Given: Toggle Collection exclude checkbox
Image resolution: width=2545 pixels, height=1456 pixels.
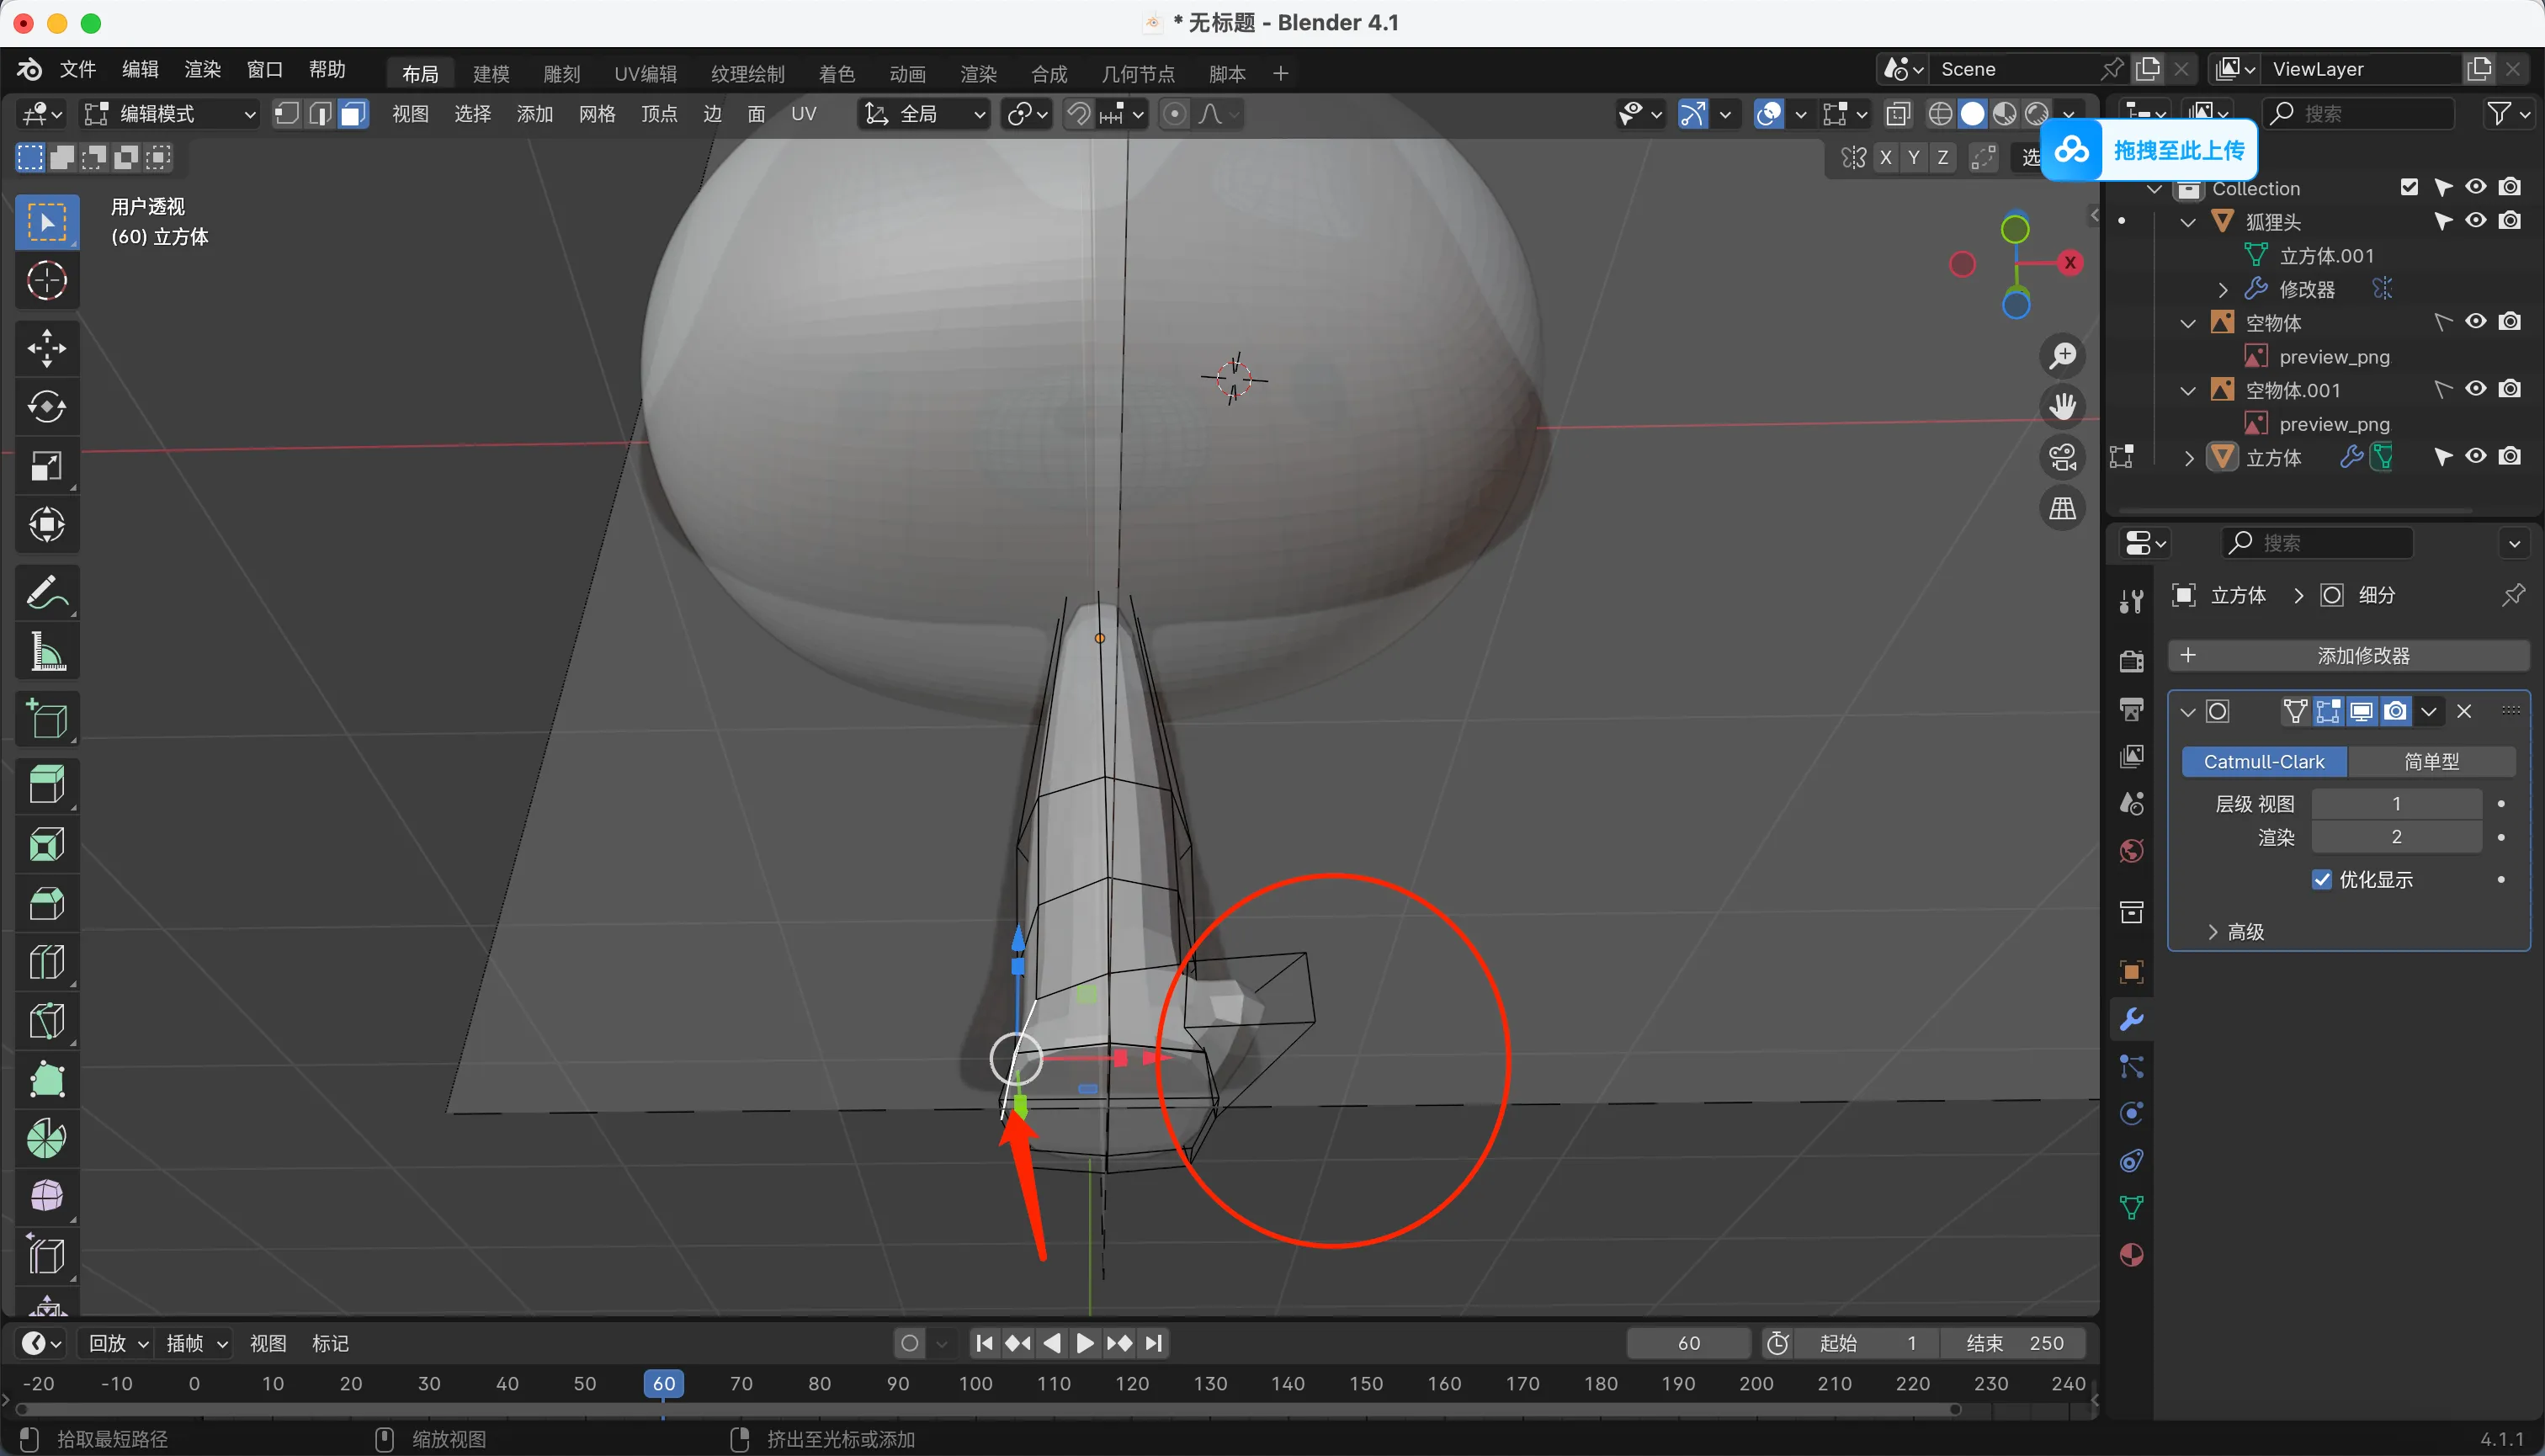Looking at the screenshot, I should [2408, 187].
